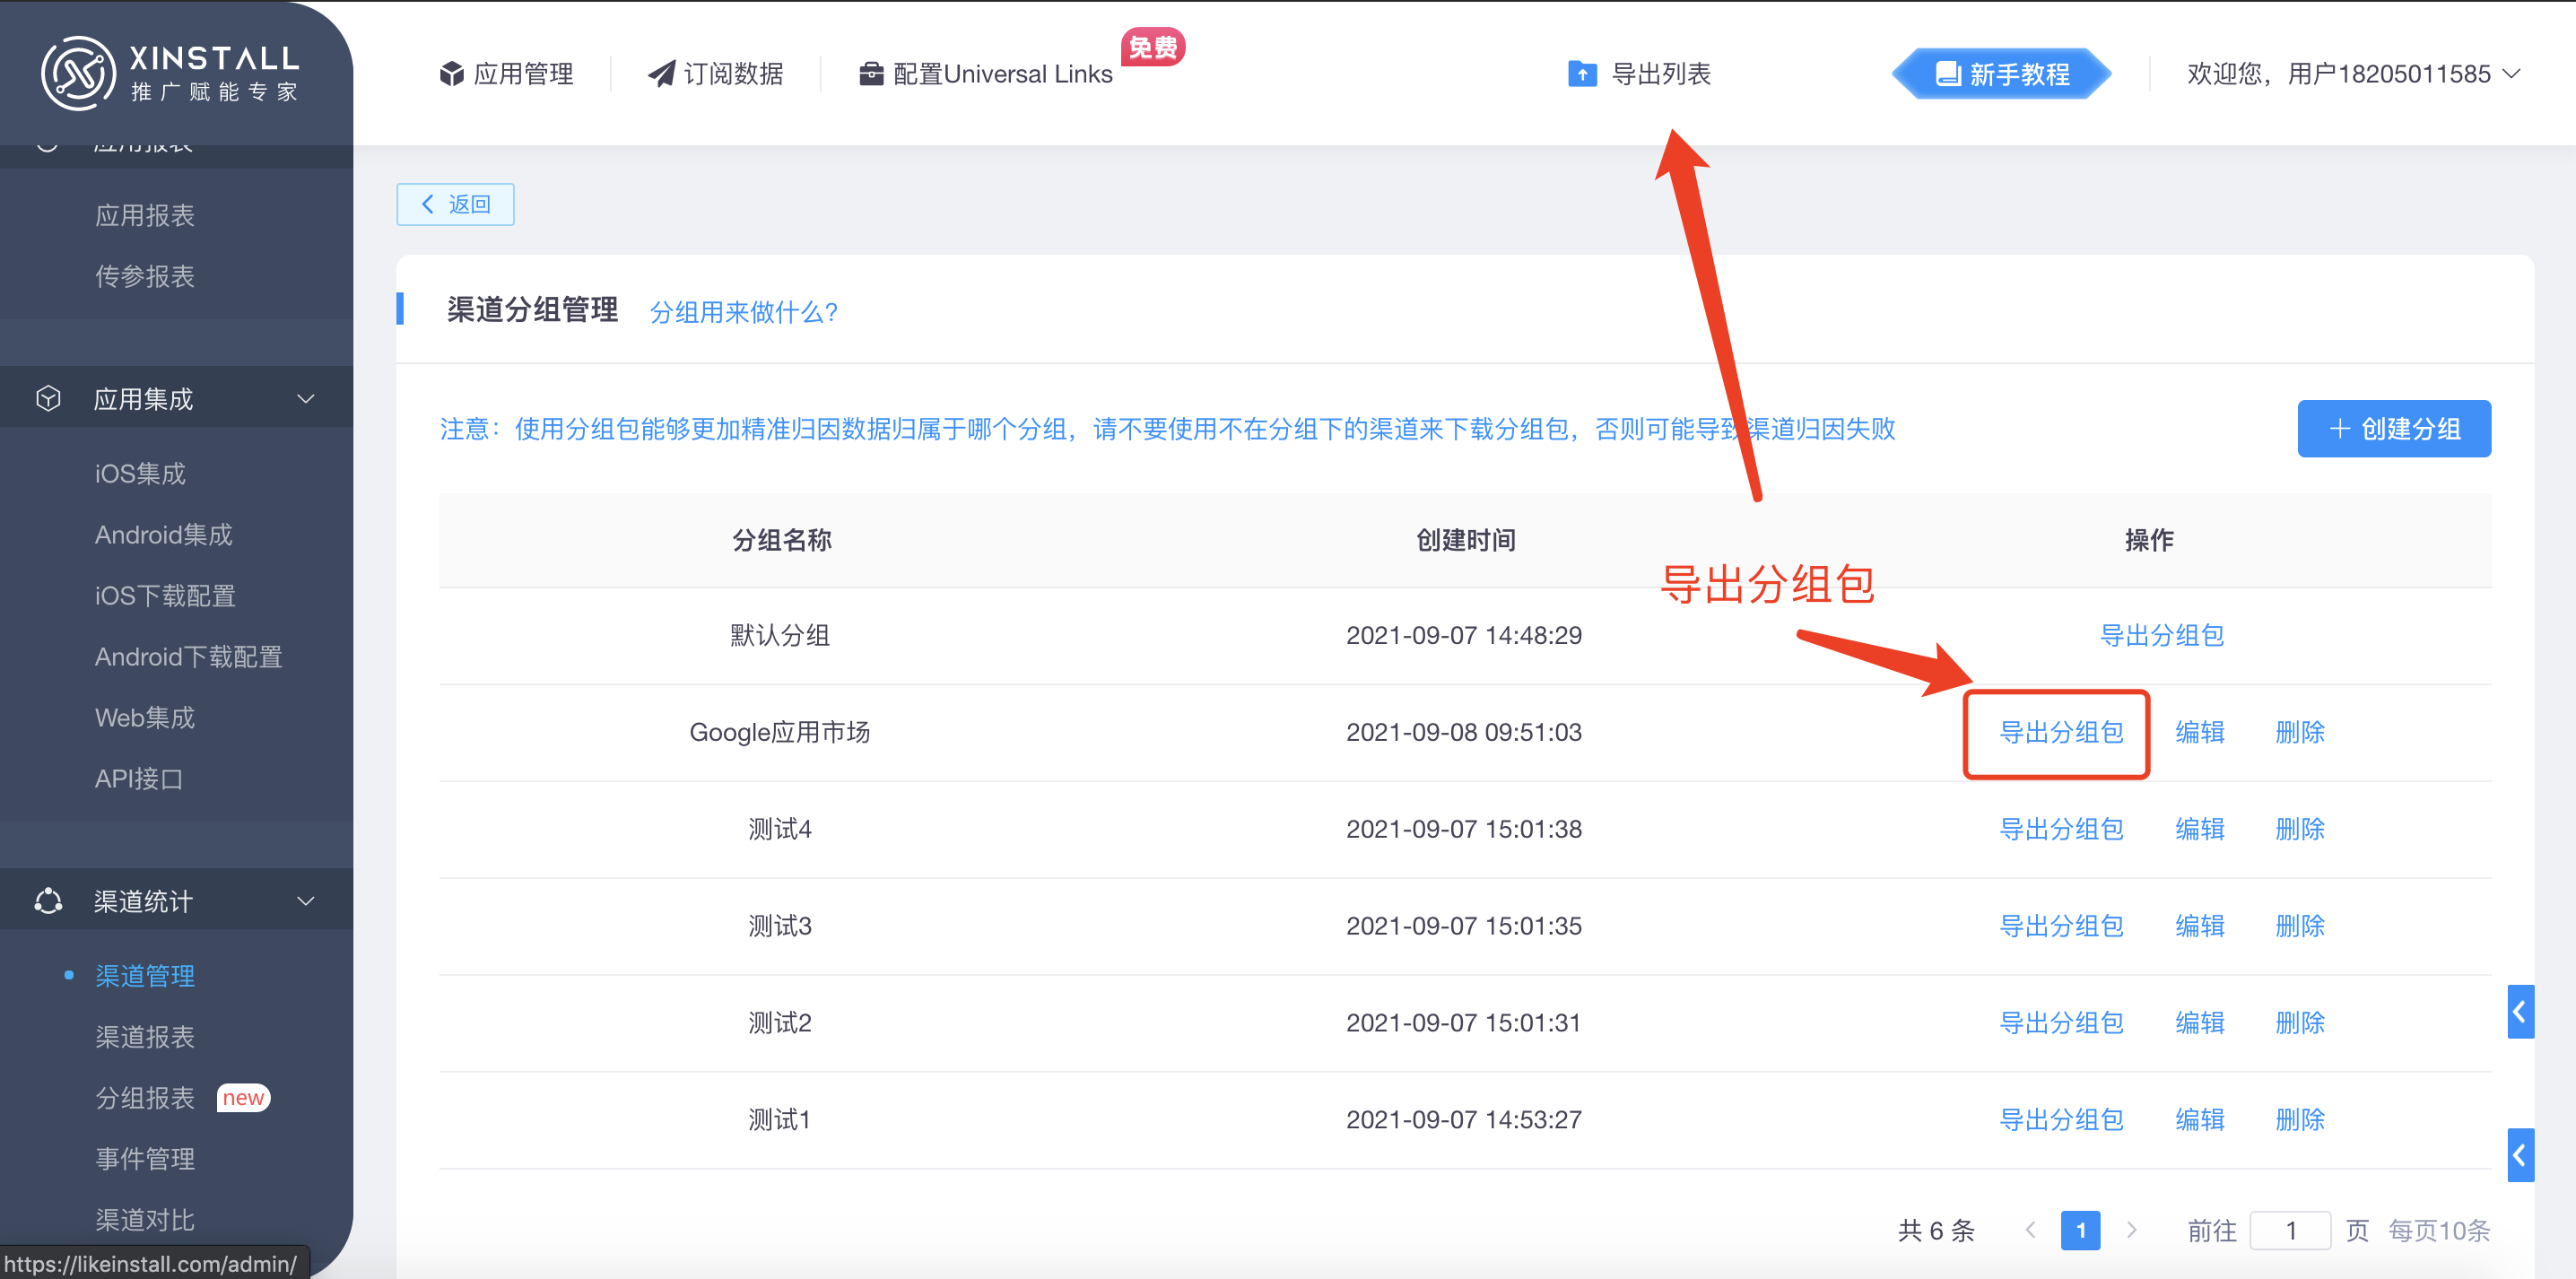Click the cube icon beside 应用管理
The height and width of the screenshot is (1279, 2576).
click(x=452, y=73)
